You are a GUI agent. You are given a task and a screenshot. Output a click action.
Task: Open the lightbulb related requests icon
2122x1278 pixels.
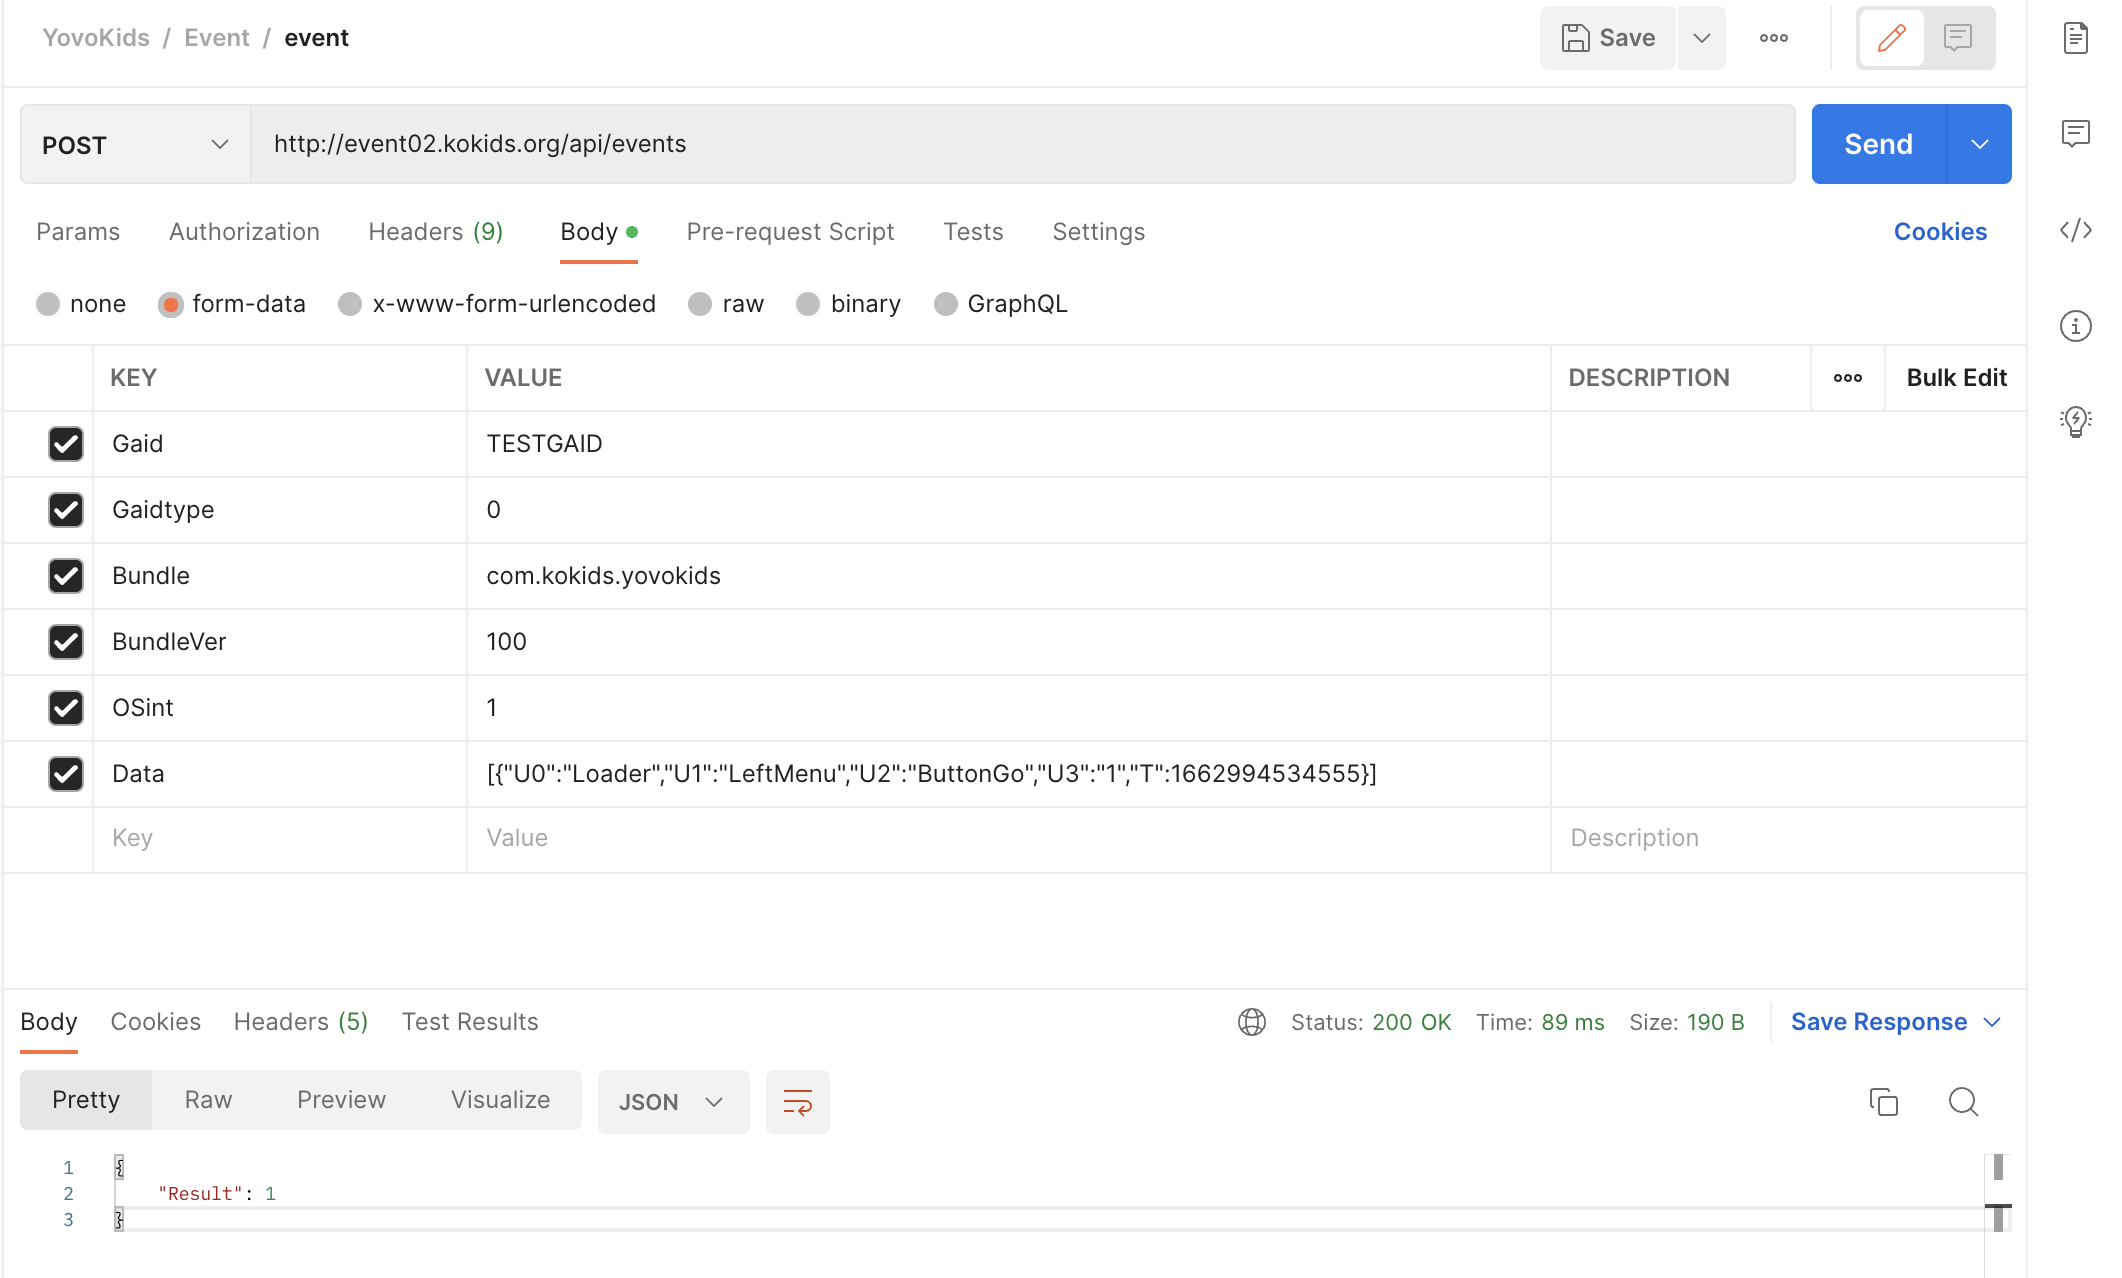[x=2075, y=421]
